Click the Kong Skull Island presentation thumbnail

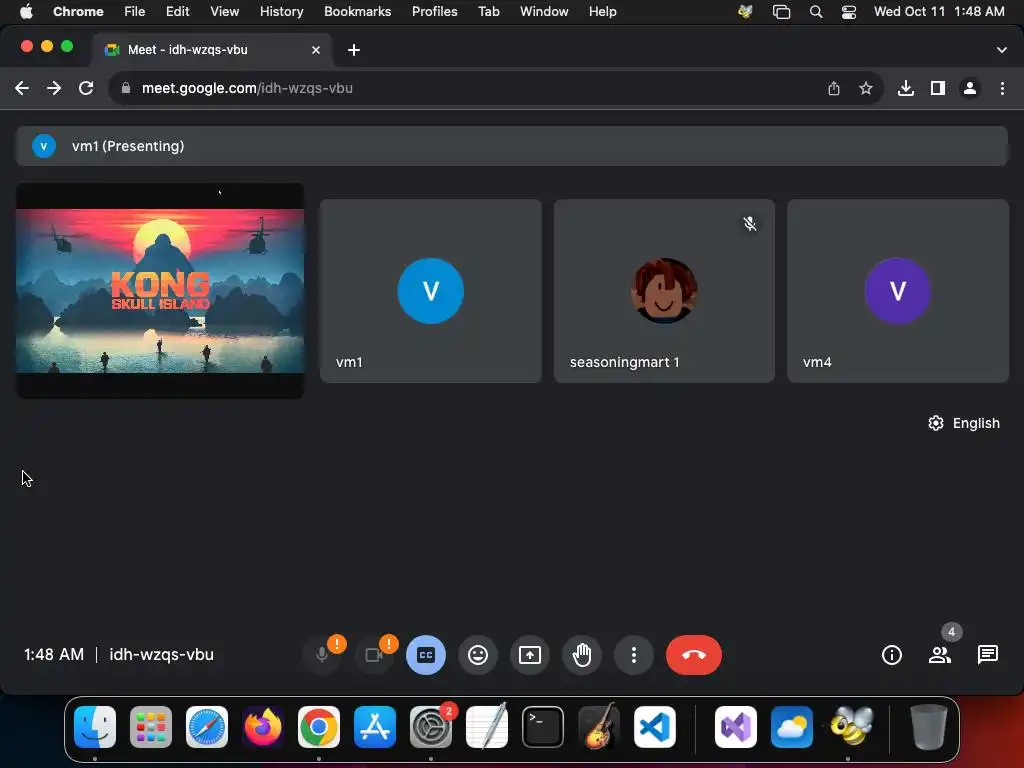tap(160, 291)
